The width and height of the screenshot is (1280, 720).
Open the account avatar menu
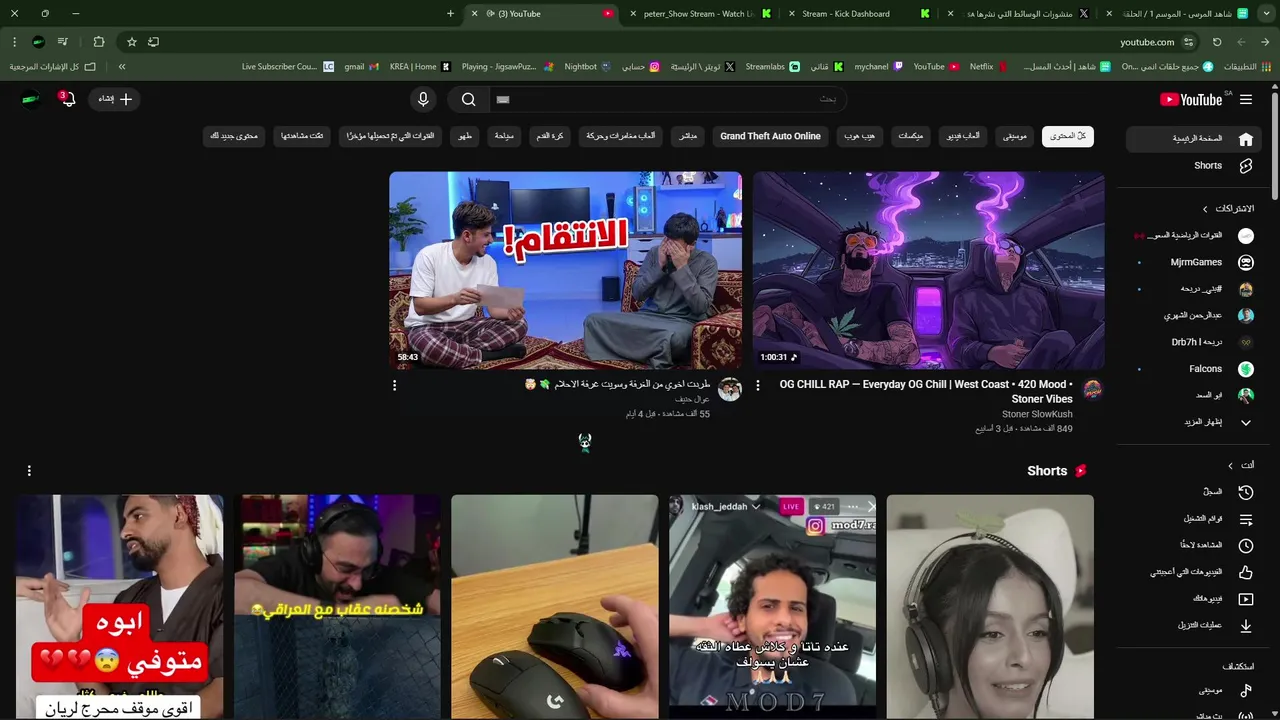point(30,99)
